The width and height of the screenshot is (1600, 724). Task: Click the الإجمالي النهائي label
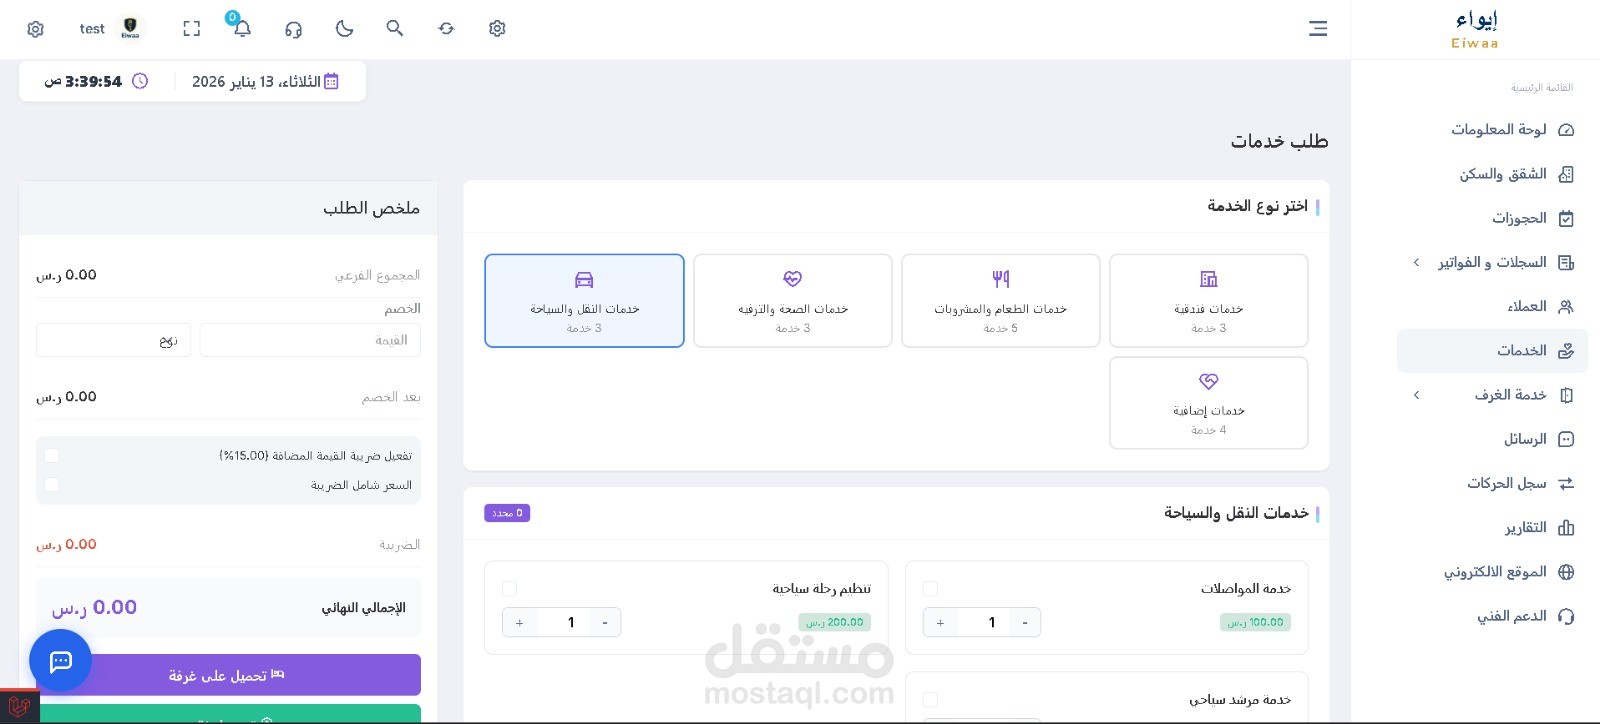(363, 608)
